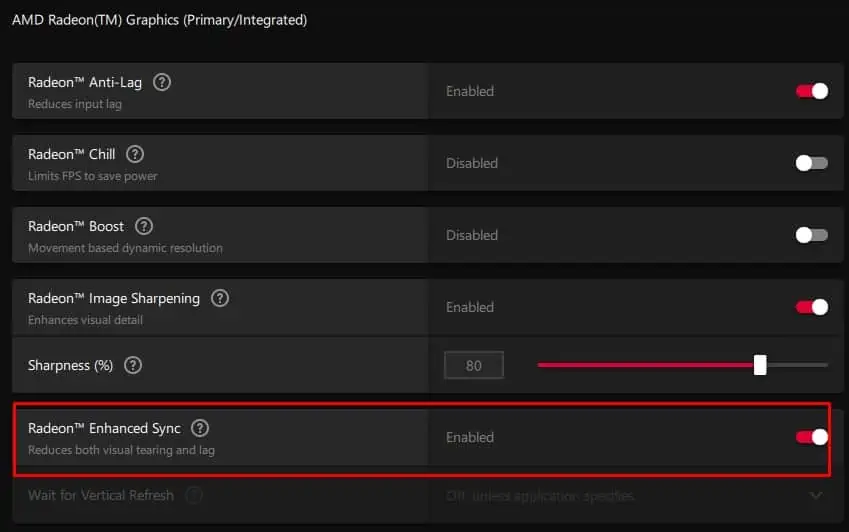Click the Radeon Chill help icon
Viewport: 849px width, 532px height.
(135, 154)
